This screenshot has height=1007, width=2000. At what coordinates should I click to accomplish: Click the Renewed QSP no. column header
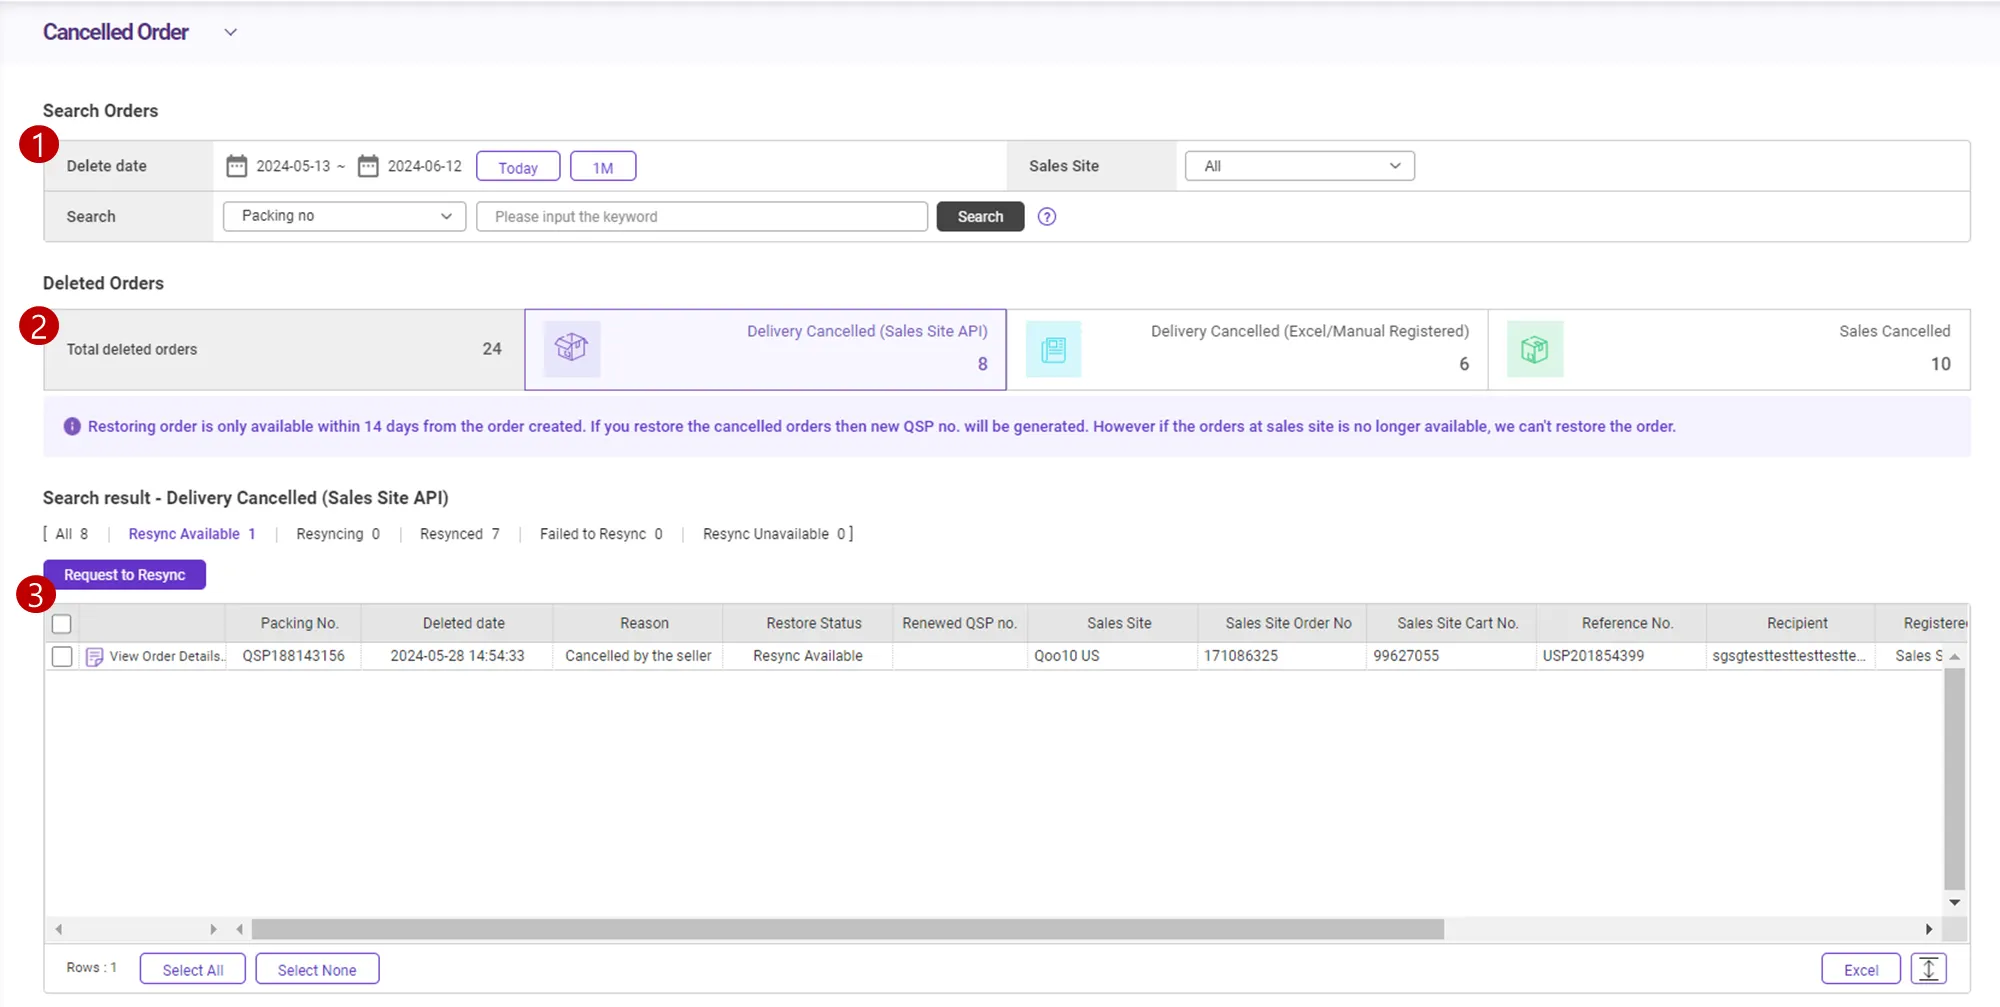pos(960,623)
